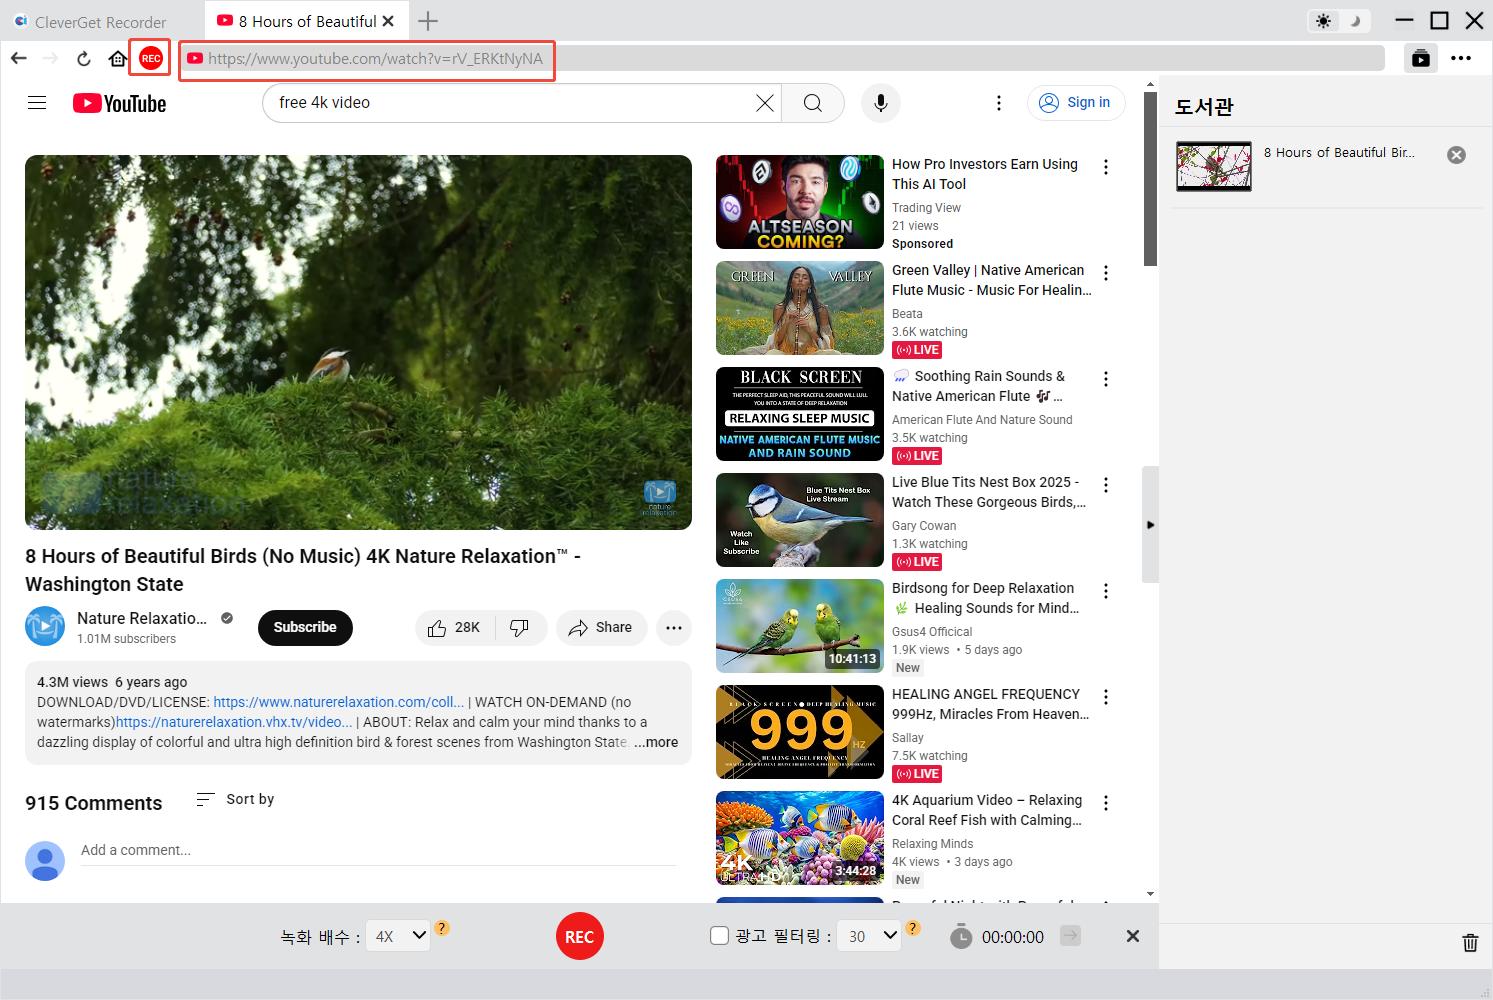This screenshot has height=1000, width=1493.
Task: Click the stopwatch timer icon
Action: 961,936
